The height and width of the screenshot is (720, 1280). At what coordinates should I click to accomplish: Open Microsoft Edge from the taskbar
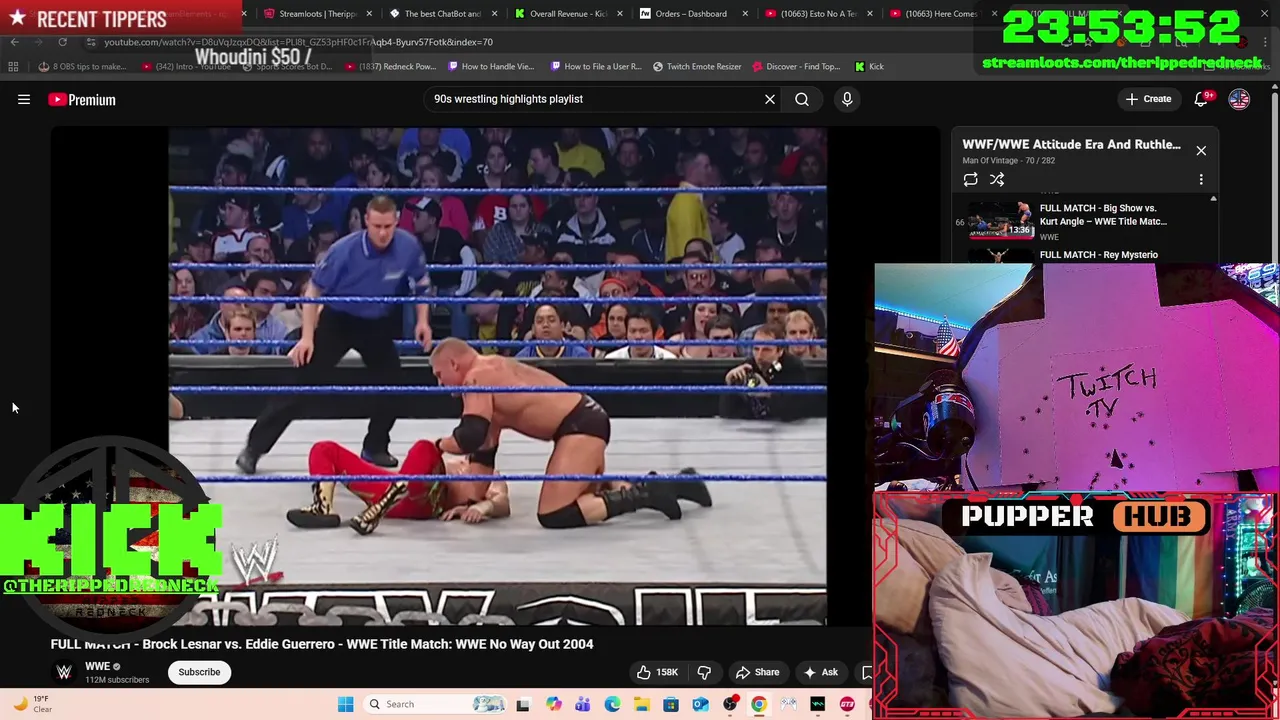pos(612,704)
